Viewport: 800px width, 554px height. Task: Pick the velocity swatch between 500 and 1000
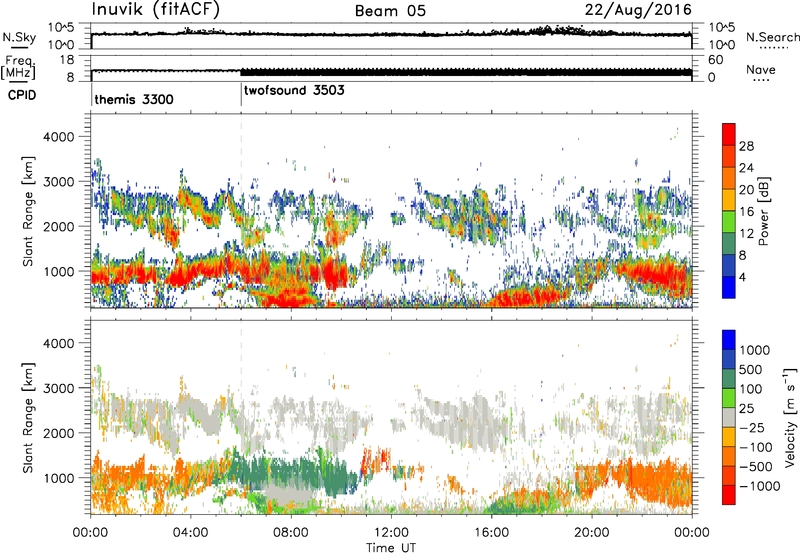[729, 360]
